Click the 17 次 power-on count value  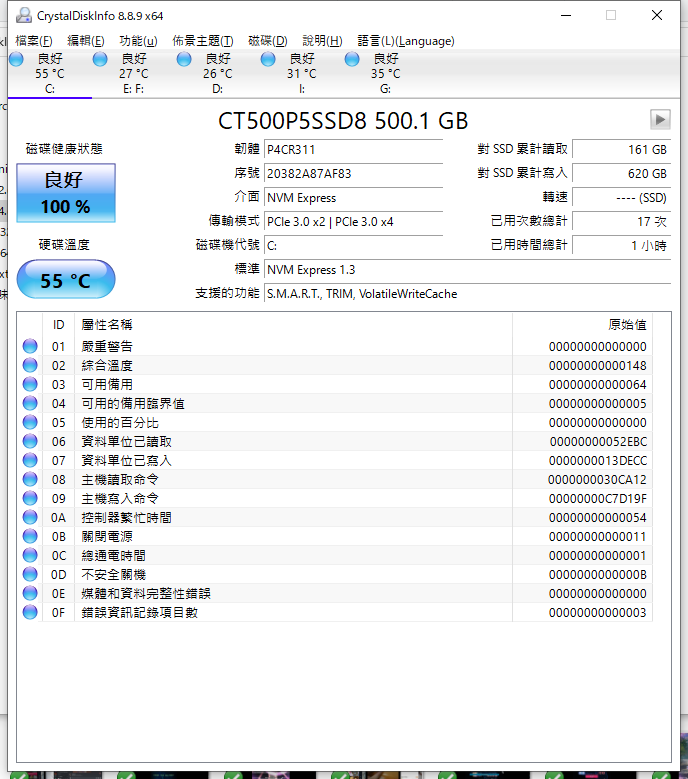pos(621,222)
